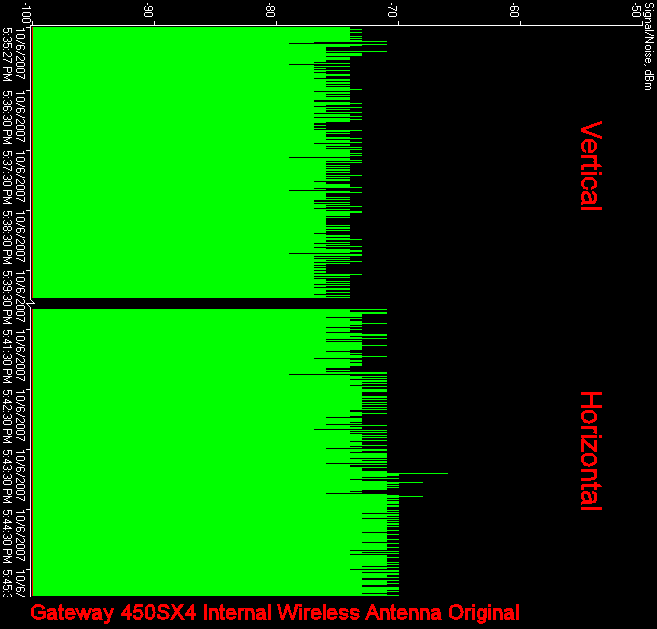Click the "5:42:30 PM" timestamp

click(x=7, y=417)
